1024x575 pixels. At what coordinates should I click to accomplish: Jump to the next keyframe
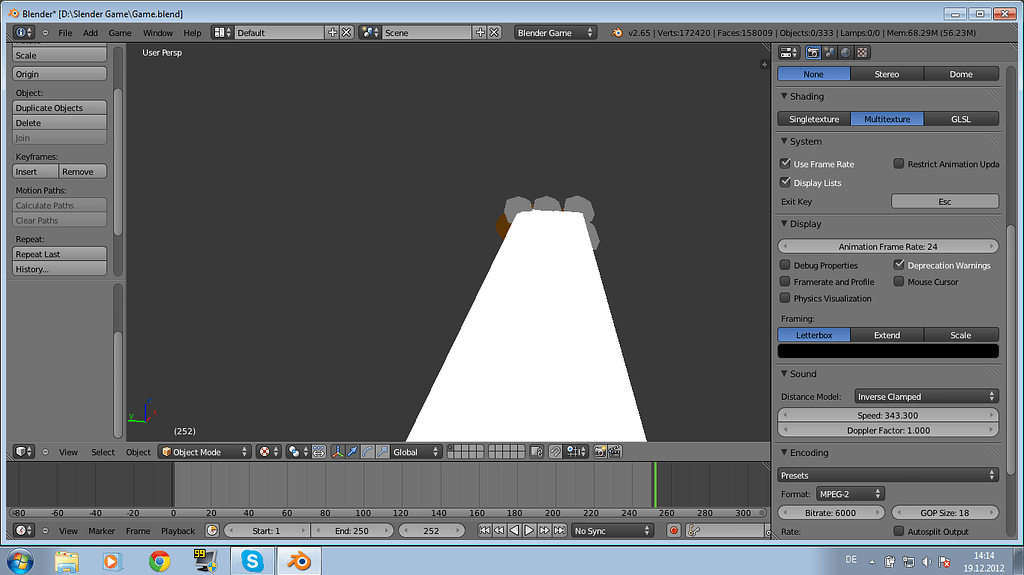(545, 531)
